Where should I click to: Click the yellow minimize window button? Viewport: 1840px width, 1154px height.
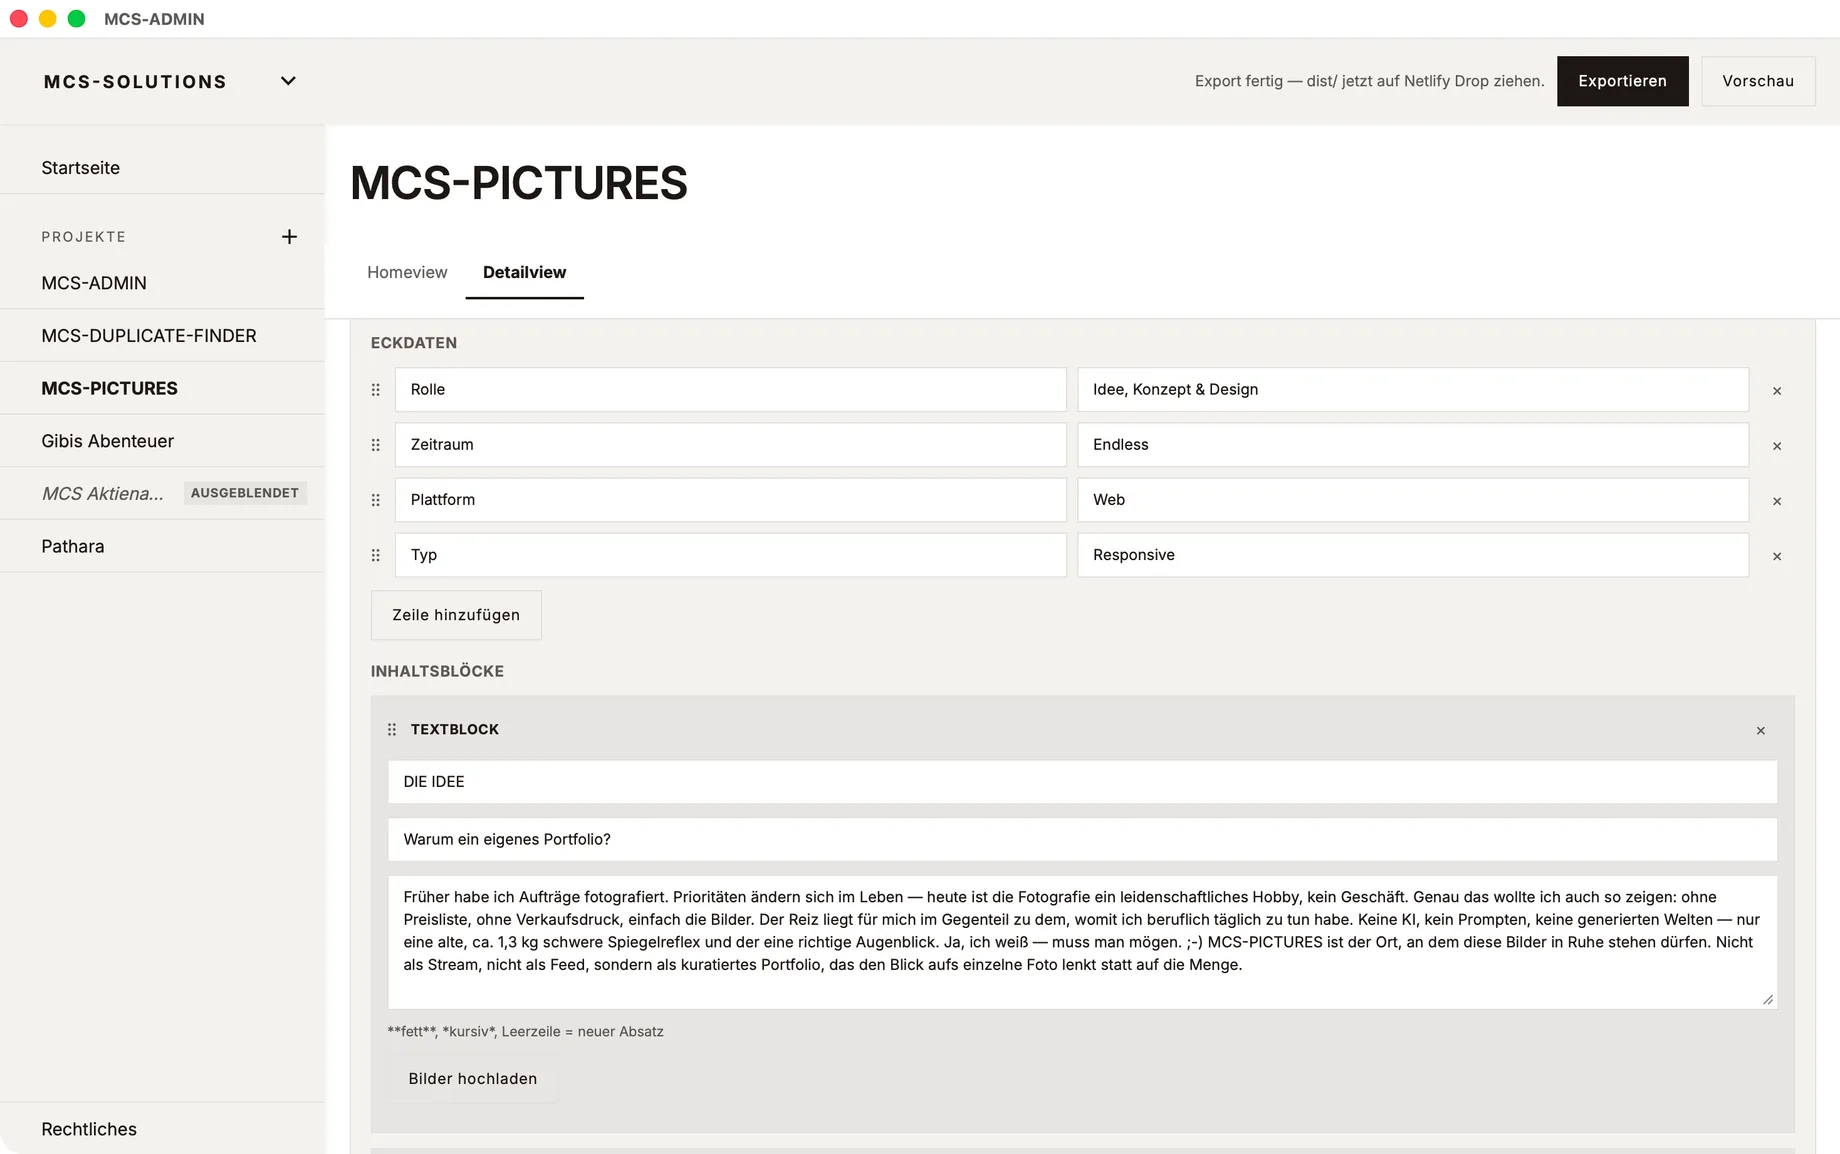pyautogui.click(x=47, y=19)
